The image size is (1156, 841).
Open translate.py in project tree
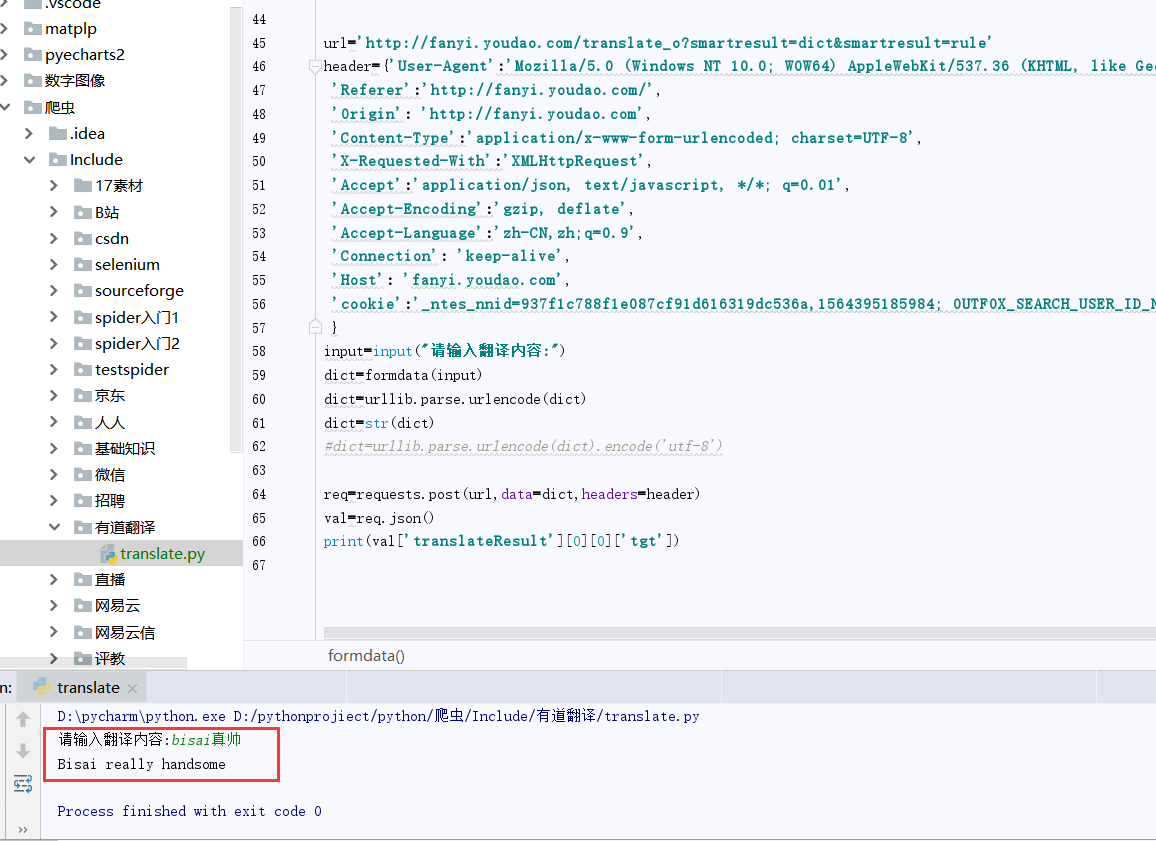162,554
